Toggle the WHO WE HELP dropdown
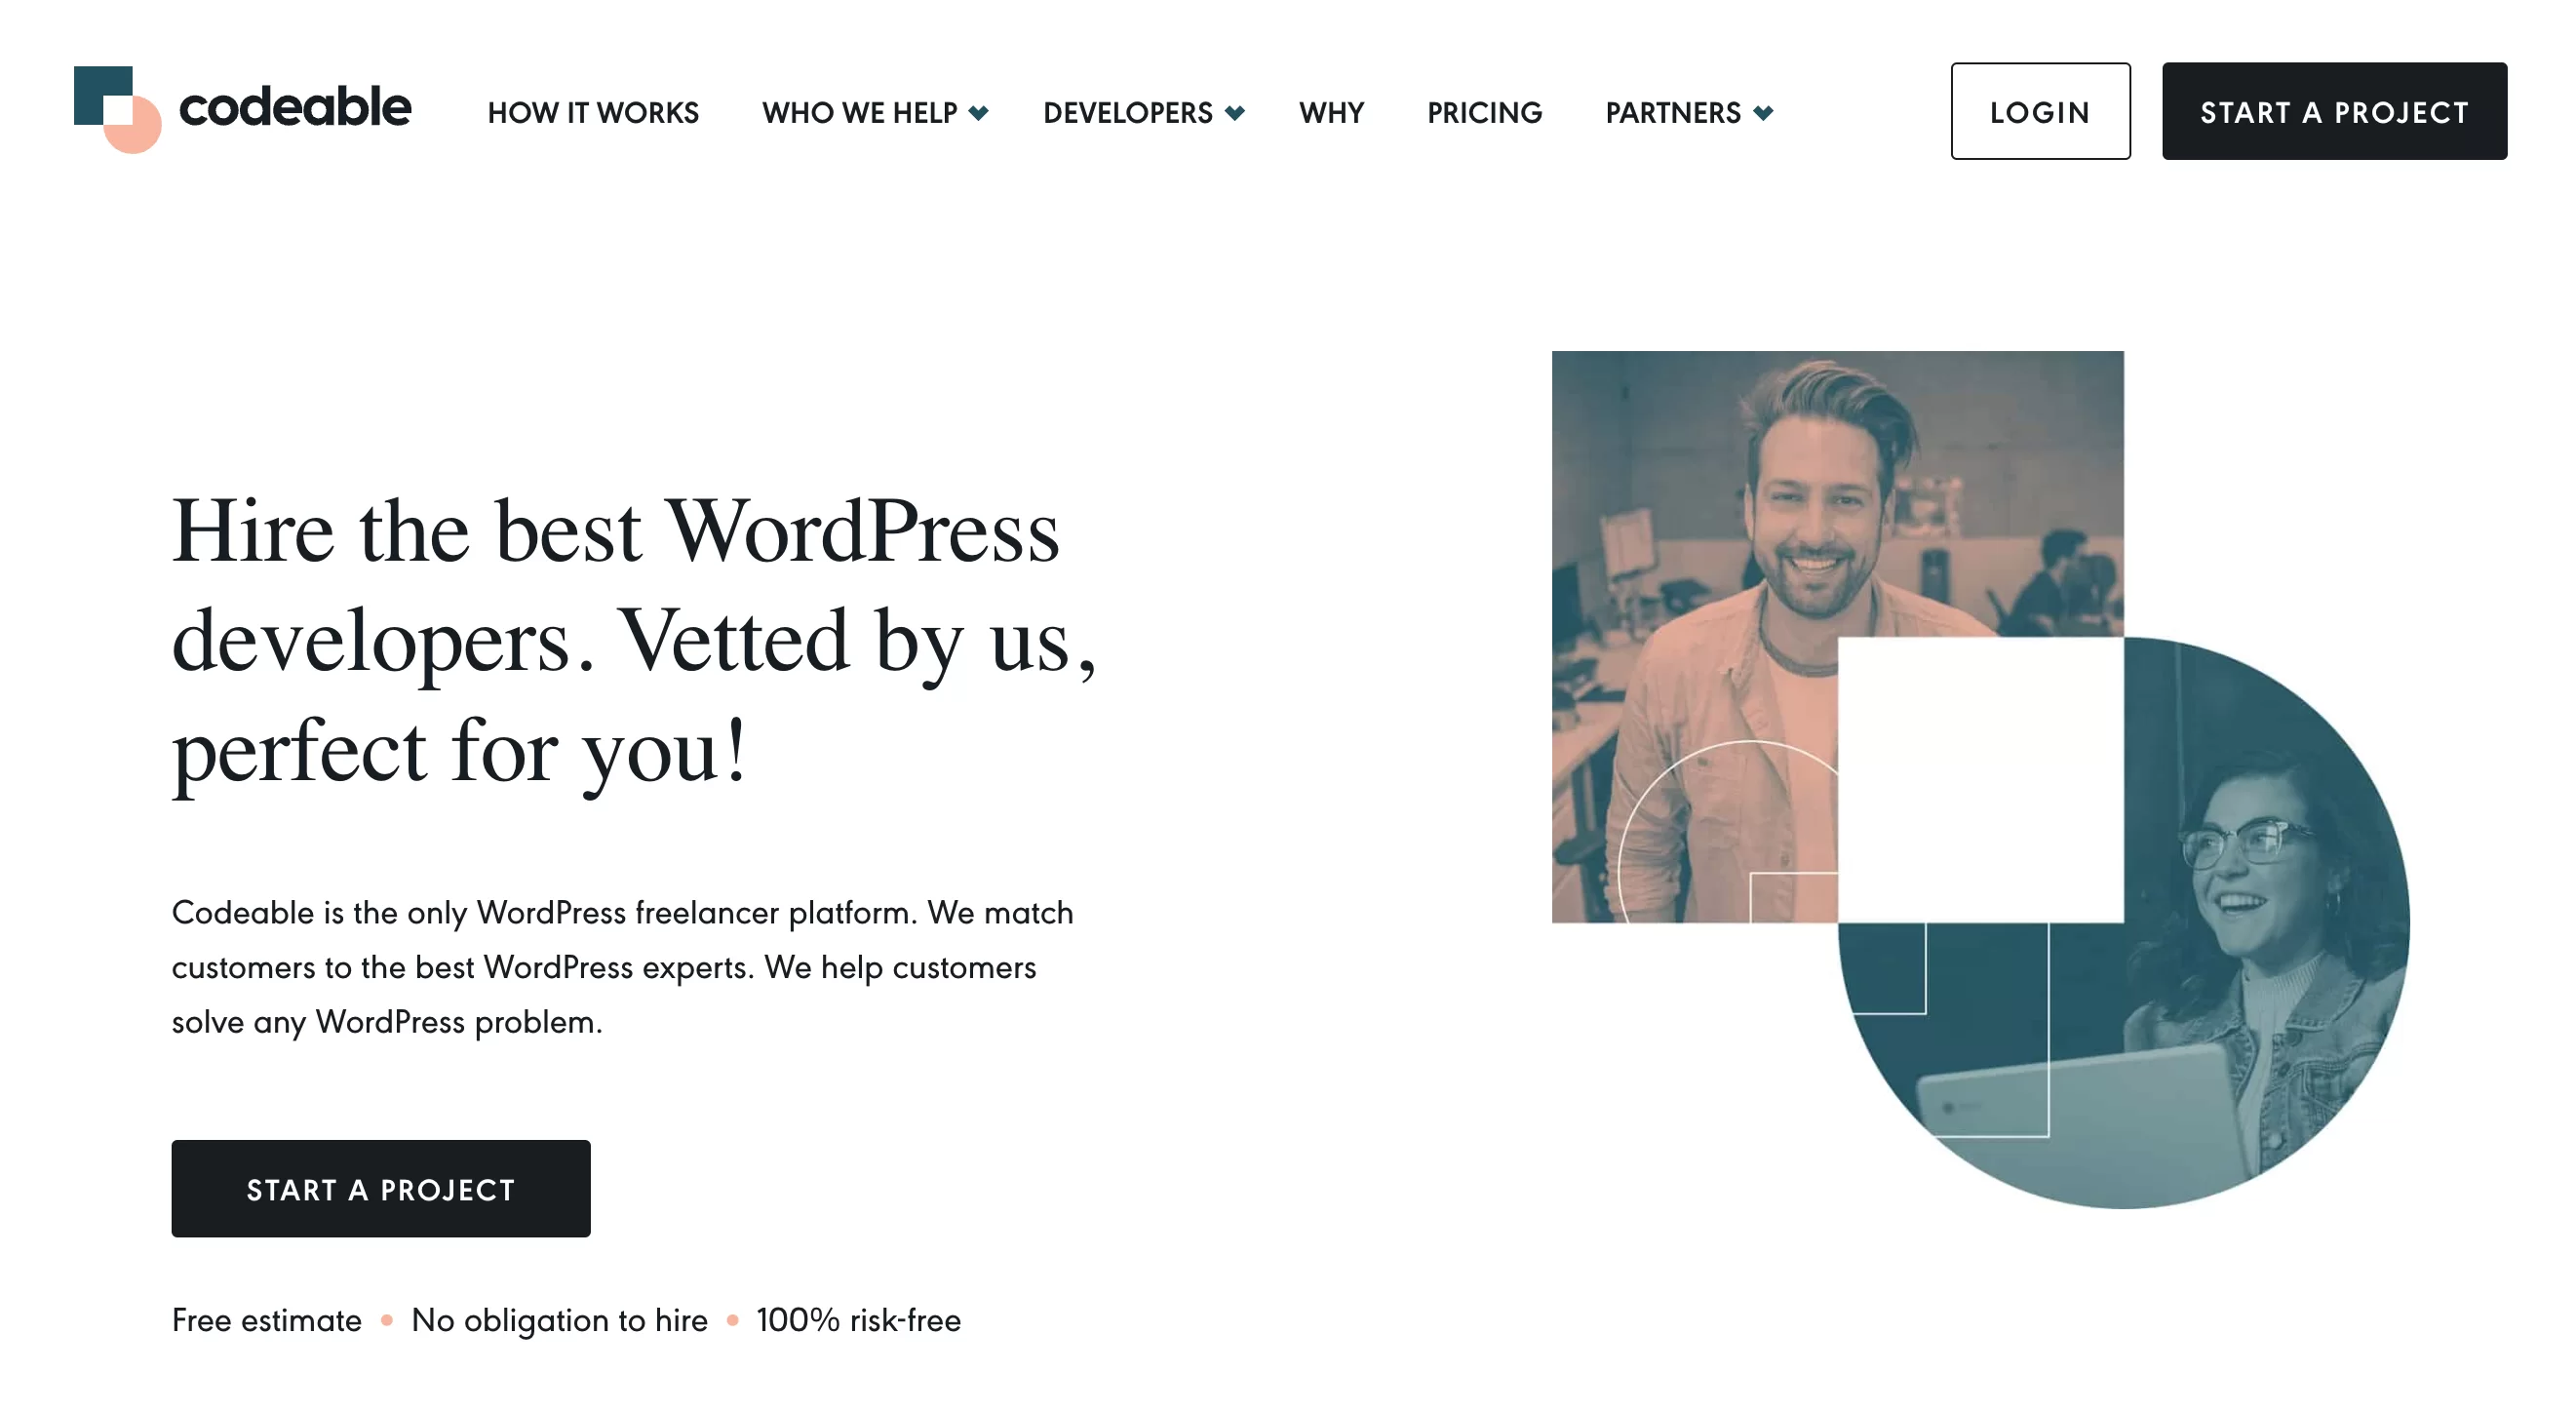 pyautogui.click(x=875, y=109)
